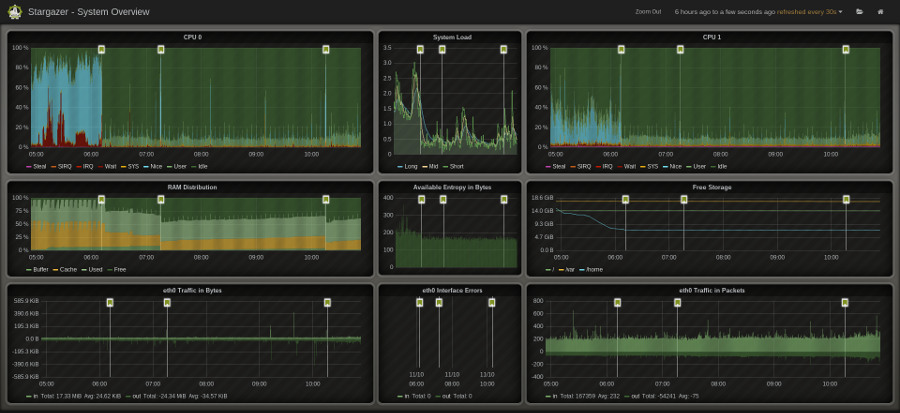Click the /home color line in Free Storage legend
The width and height of the screenshot is (900, 413).
(581, 270)
